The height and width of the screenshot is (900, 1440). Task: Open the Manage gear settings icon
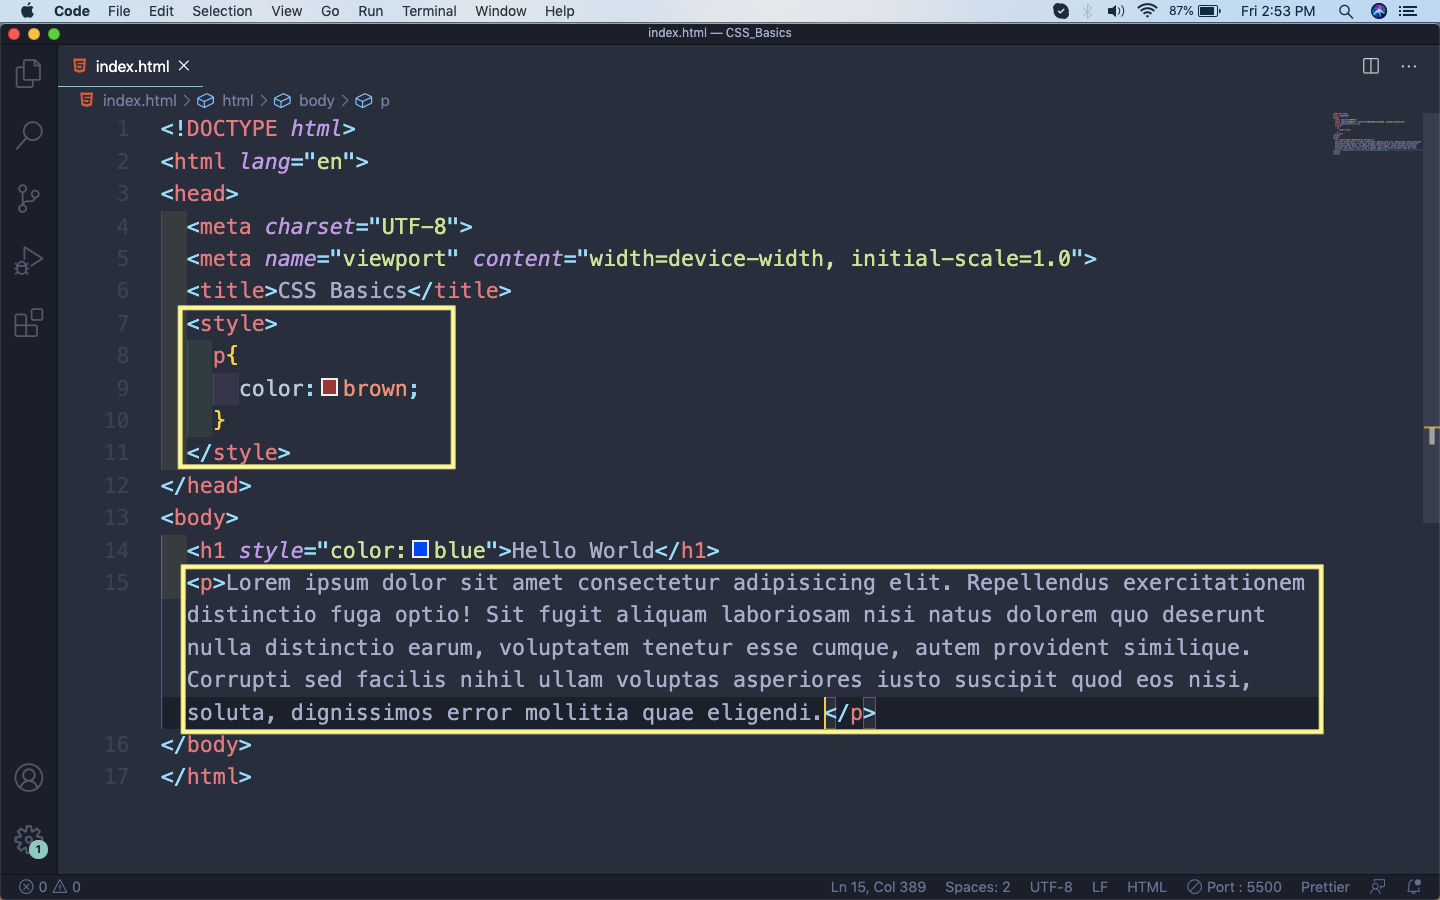[x=29, y=840]
